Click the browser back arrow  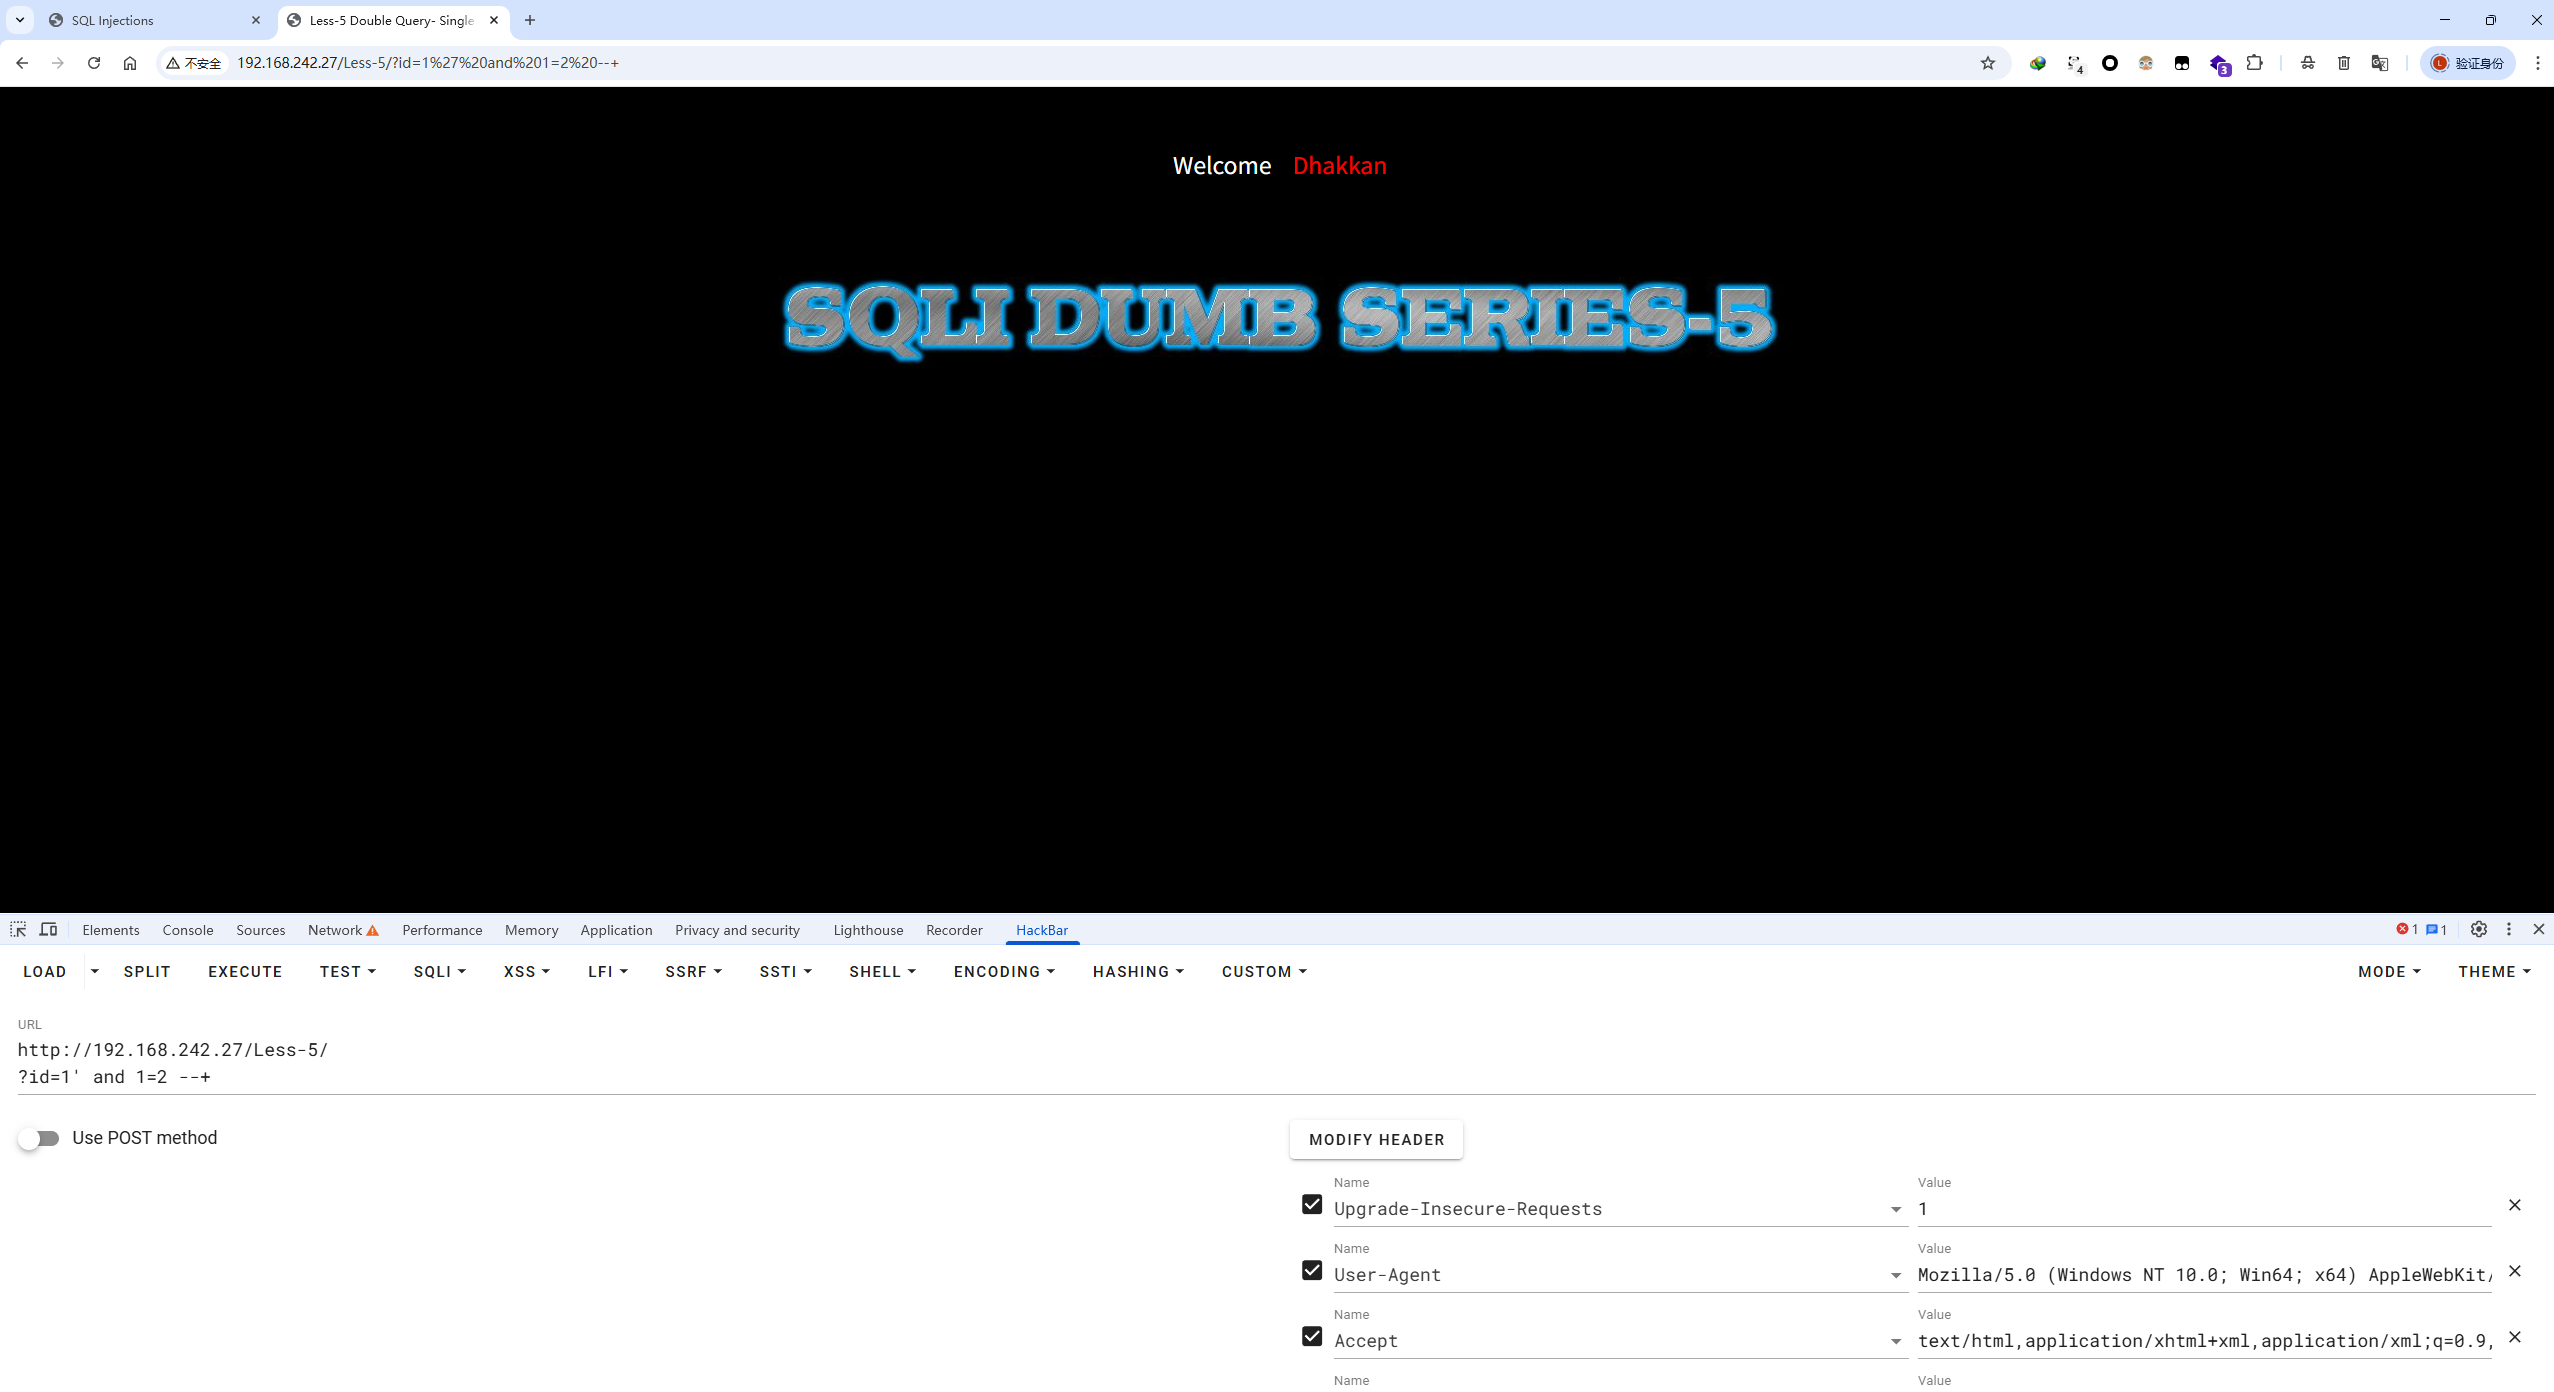pyautogui.click(x=22, y=63)
